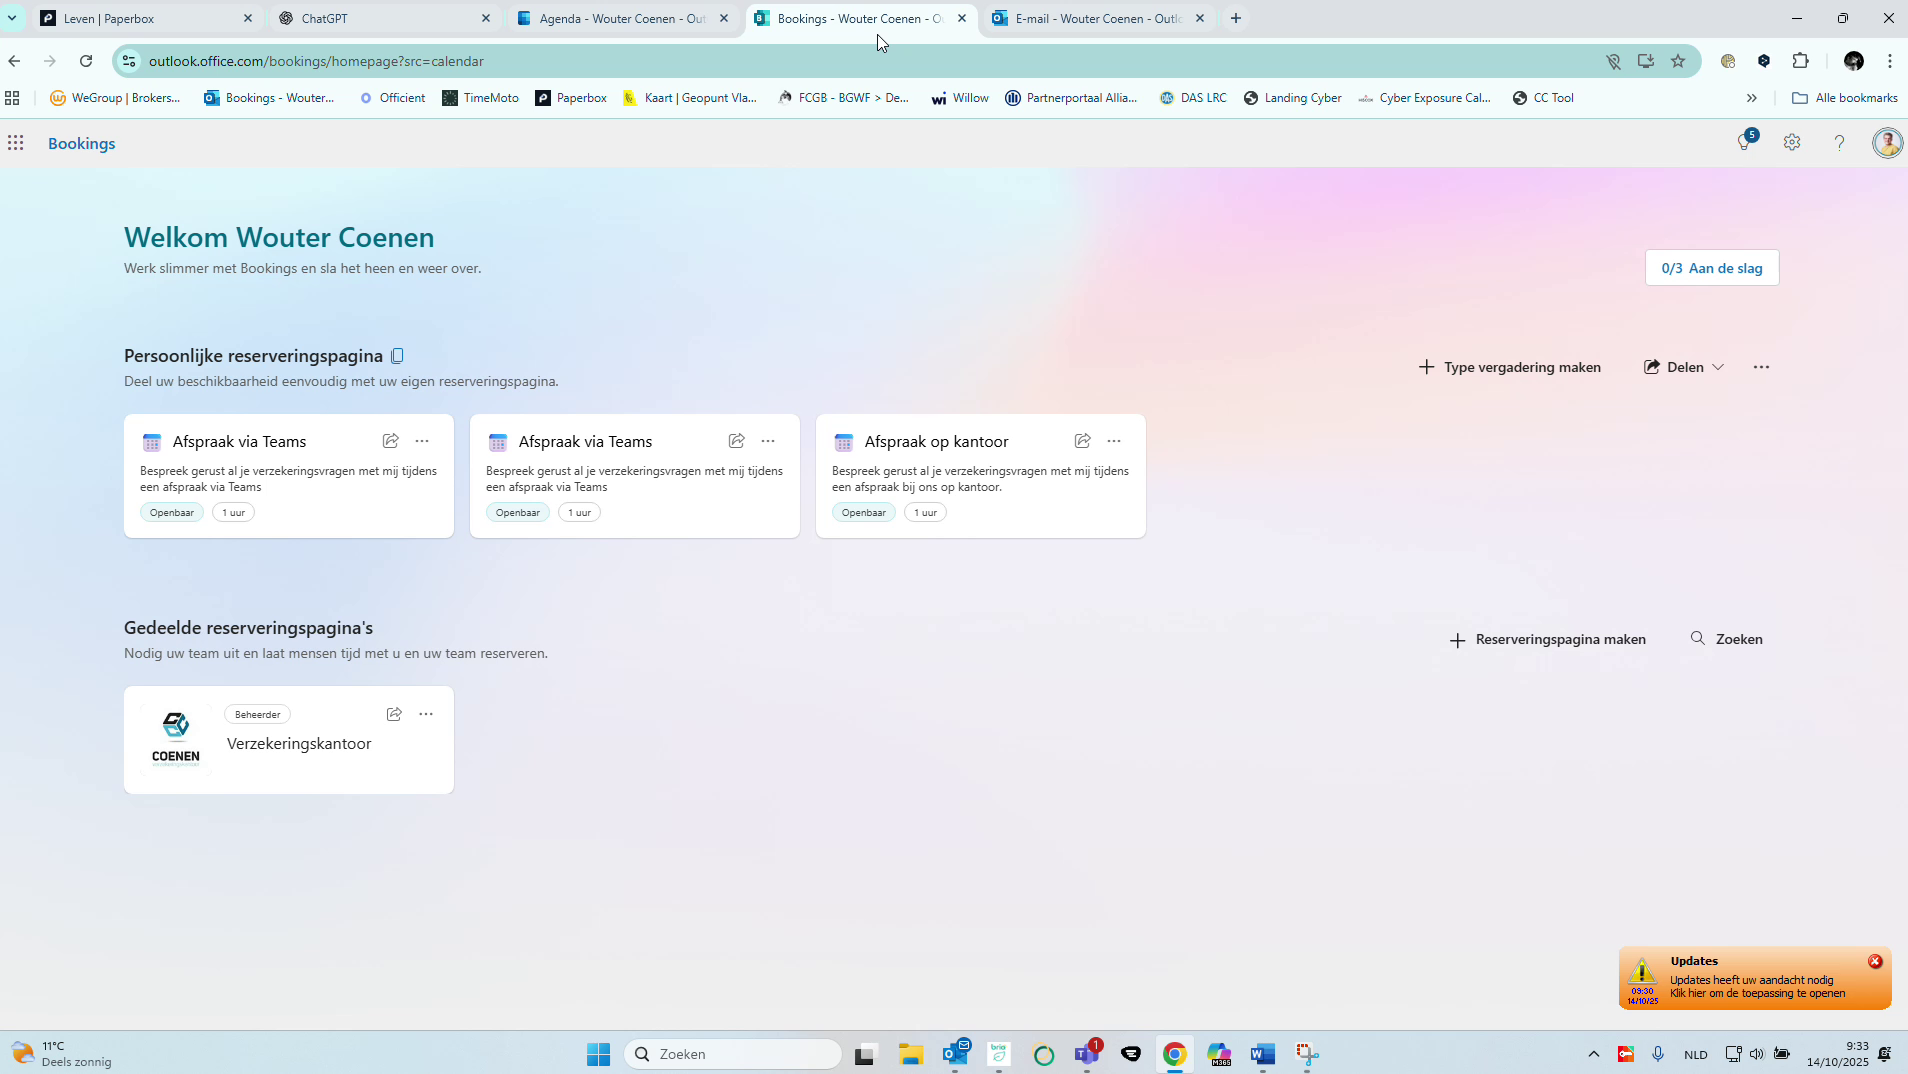Open the Zoeken search icon for shared pages

[x=1698, y=639]
